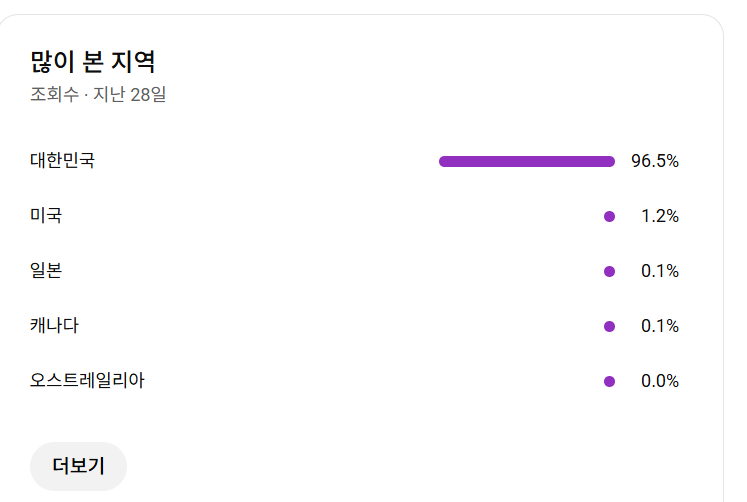747x502 pixels.
Task: Click the purple dot beside 미국
Action: pyautogui.click(x=609, y=216)
